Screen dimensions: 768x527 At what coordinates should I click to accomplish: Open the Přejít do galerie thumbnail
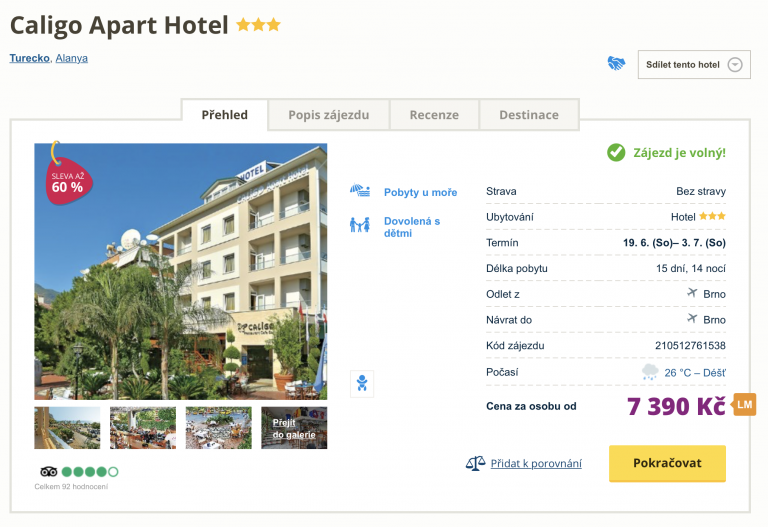coord(294,428)
